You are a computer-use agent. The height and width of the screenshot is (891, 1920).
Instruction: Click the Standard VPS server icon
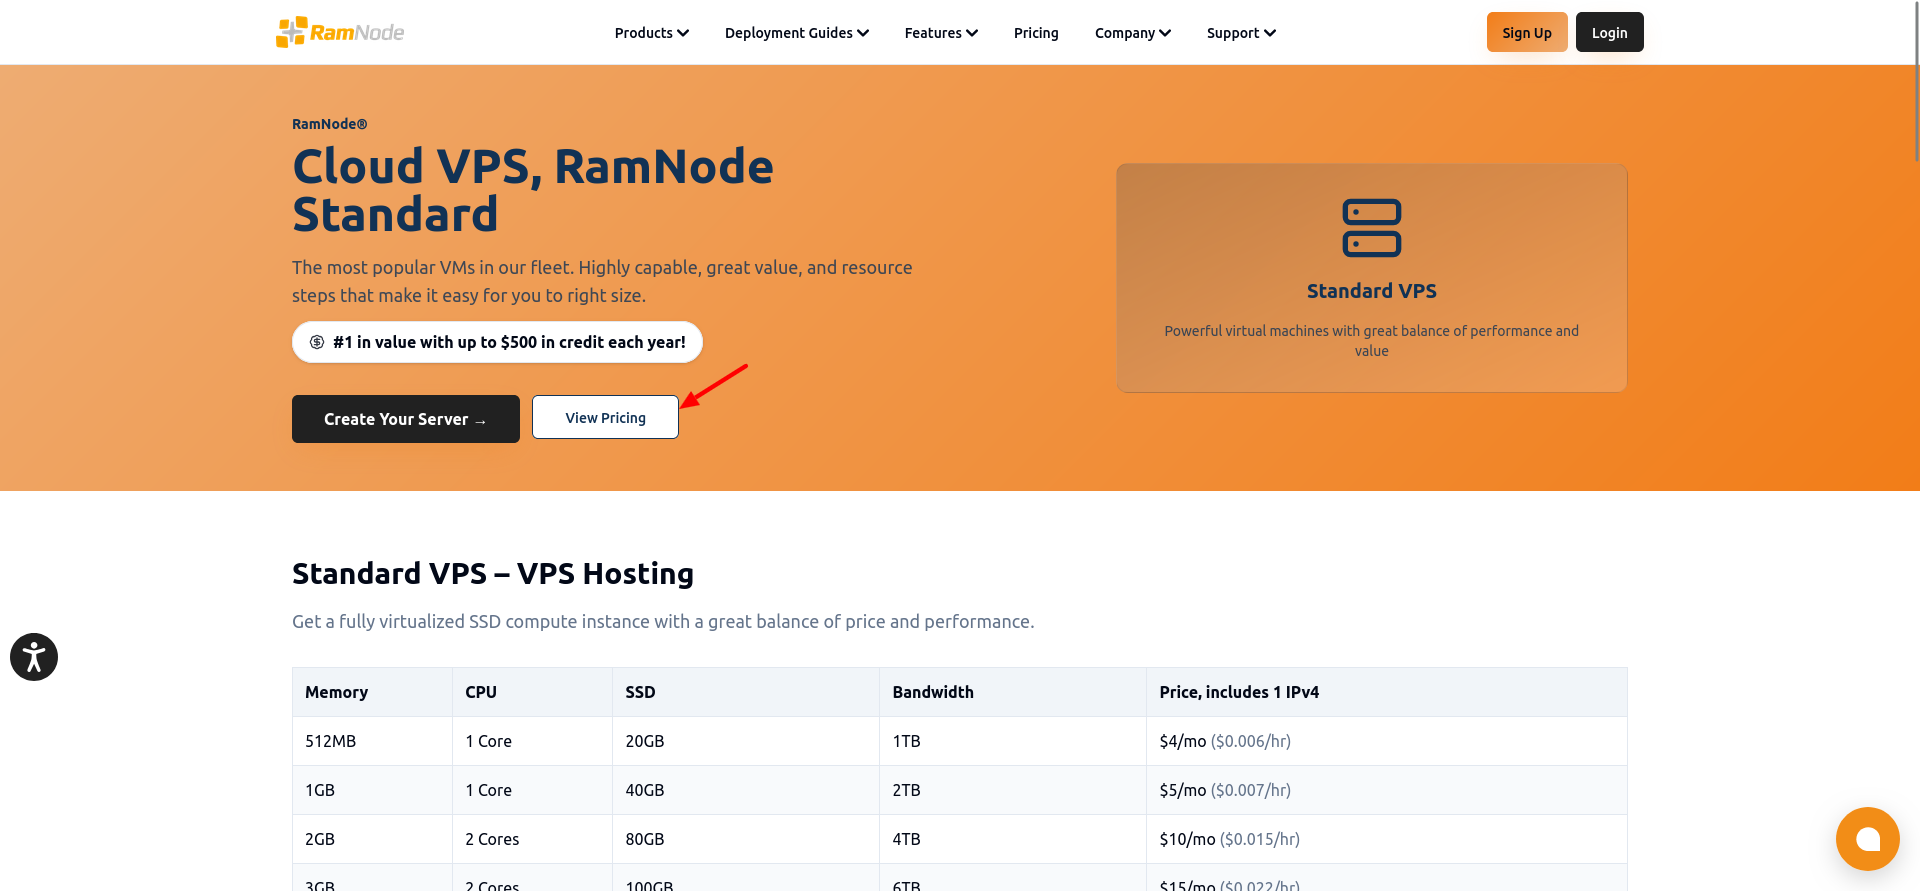click(x=1371, y=228)
